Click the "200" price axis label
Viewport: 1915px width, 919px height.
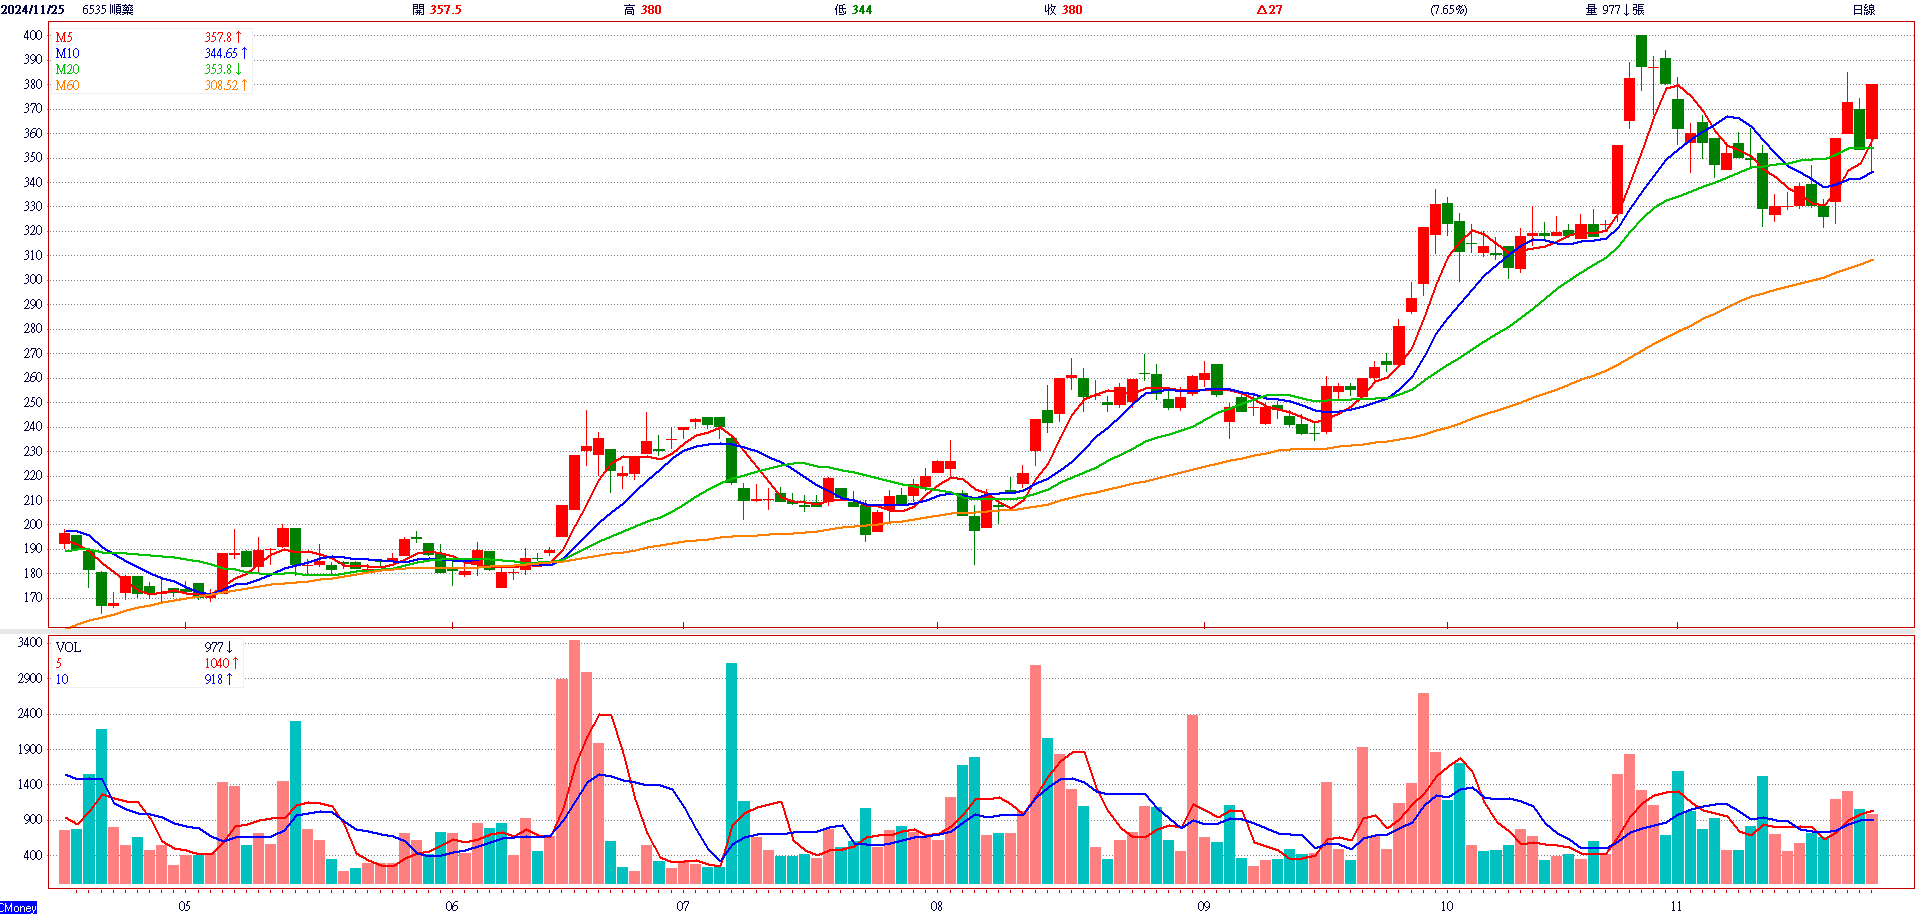point(33,524)
